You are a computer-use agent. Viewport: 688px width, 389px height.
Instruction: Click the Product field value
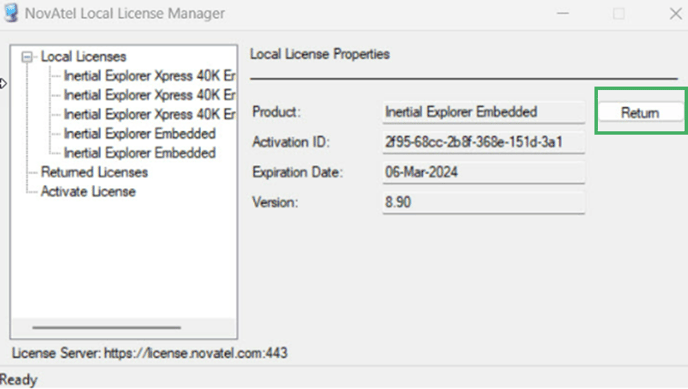click(x=484, y=112)
